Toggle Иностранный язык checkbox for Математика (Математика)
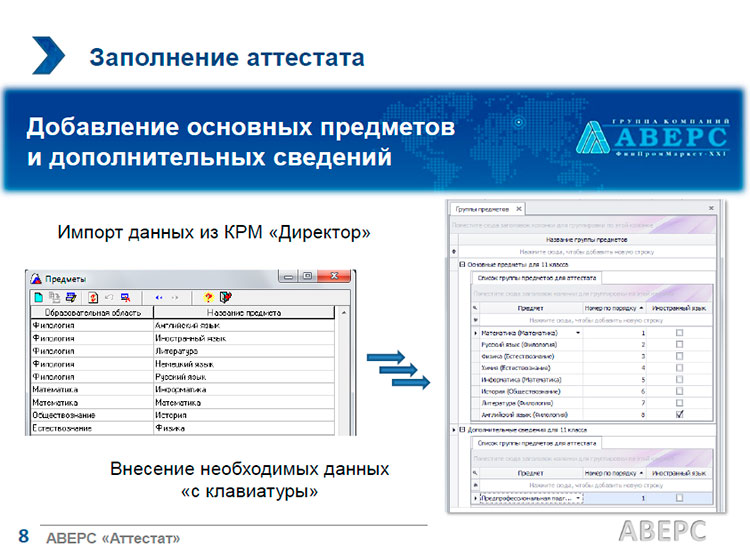Viewport: 750px width, 555px height. [x=679, y=333]
